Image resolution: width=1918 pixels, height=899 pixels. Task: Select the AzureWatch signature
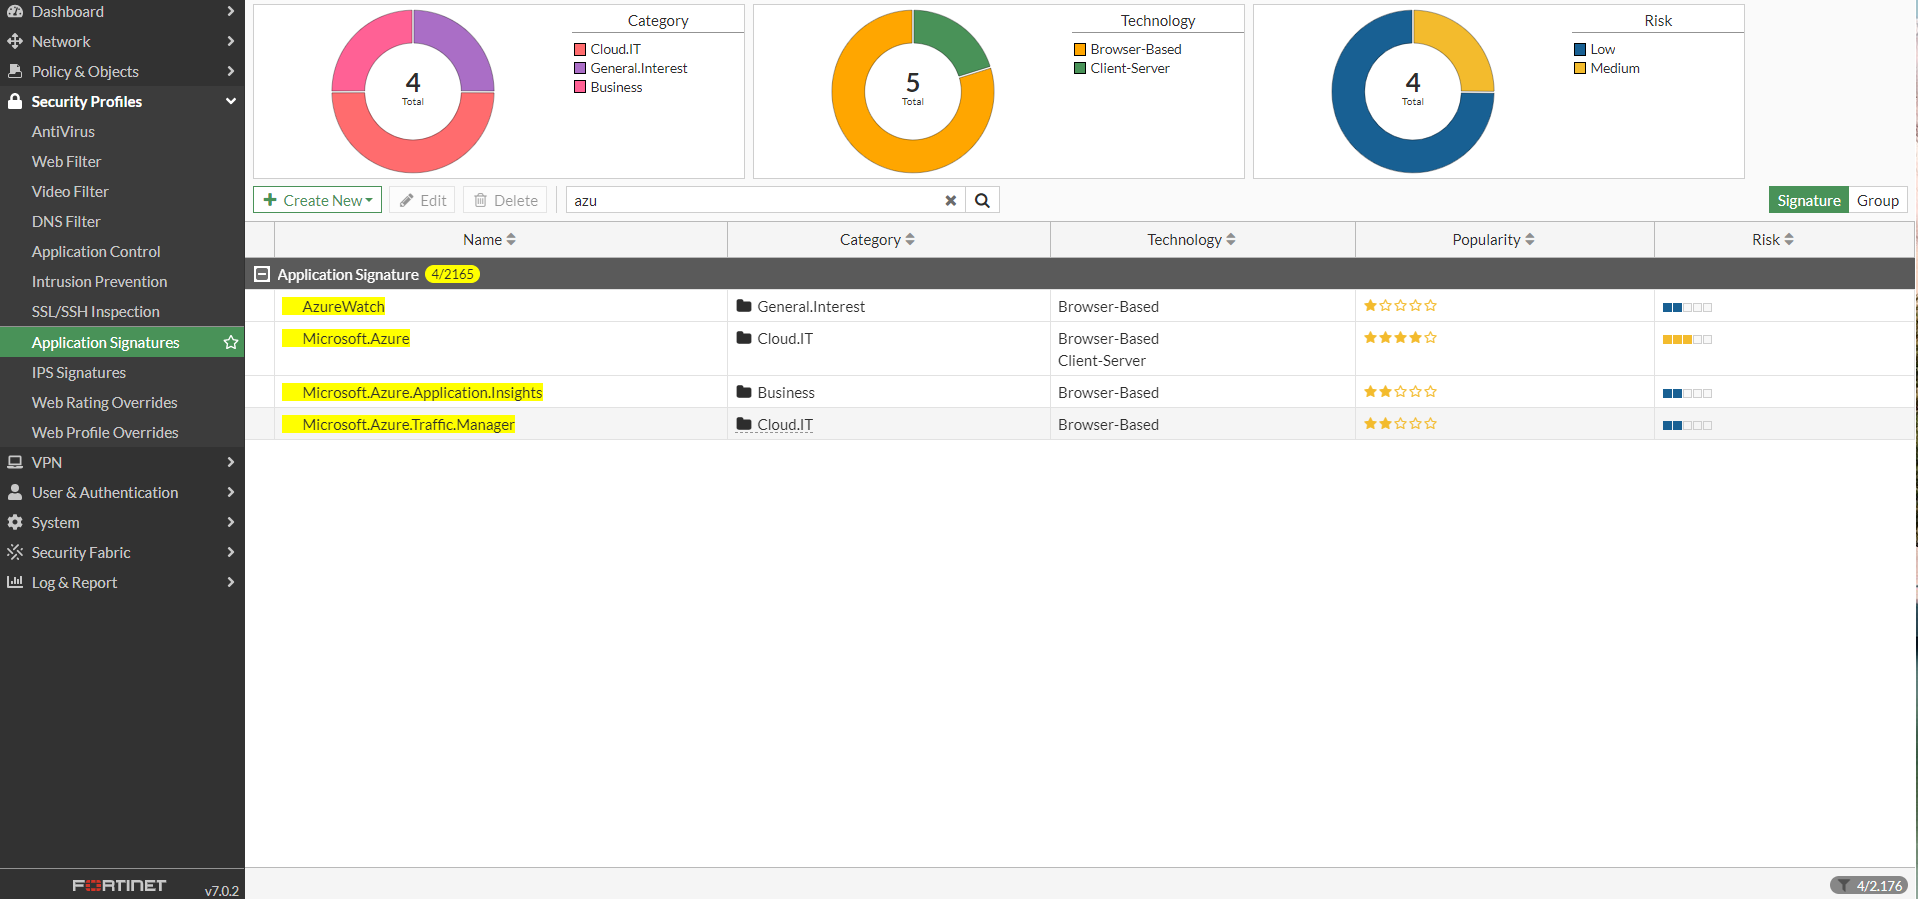[x=343, y=307]
